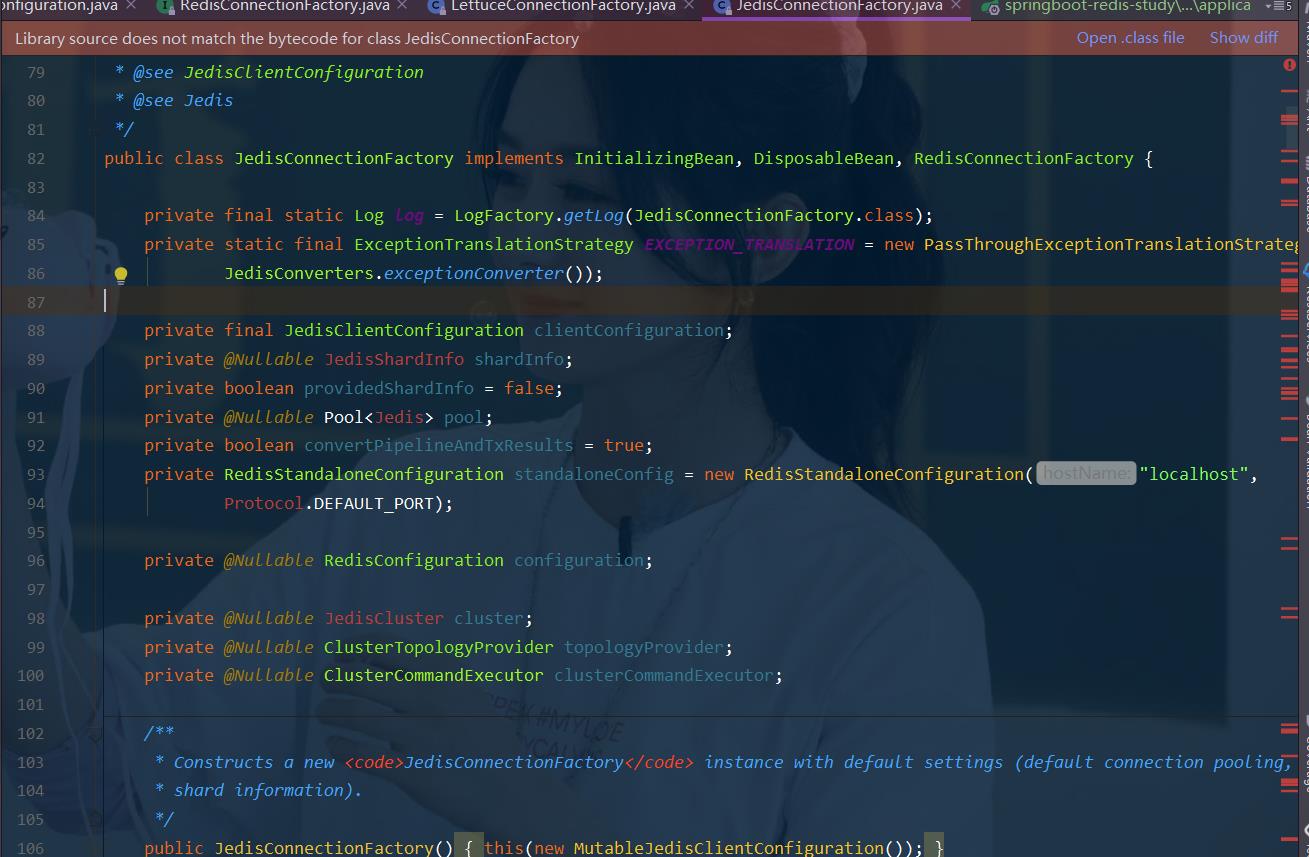This screenshot has height=857, width=1309.
Task: Click JedisCluster type on line 98
Action: (384, 618)
